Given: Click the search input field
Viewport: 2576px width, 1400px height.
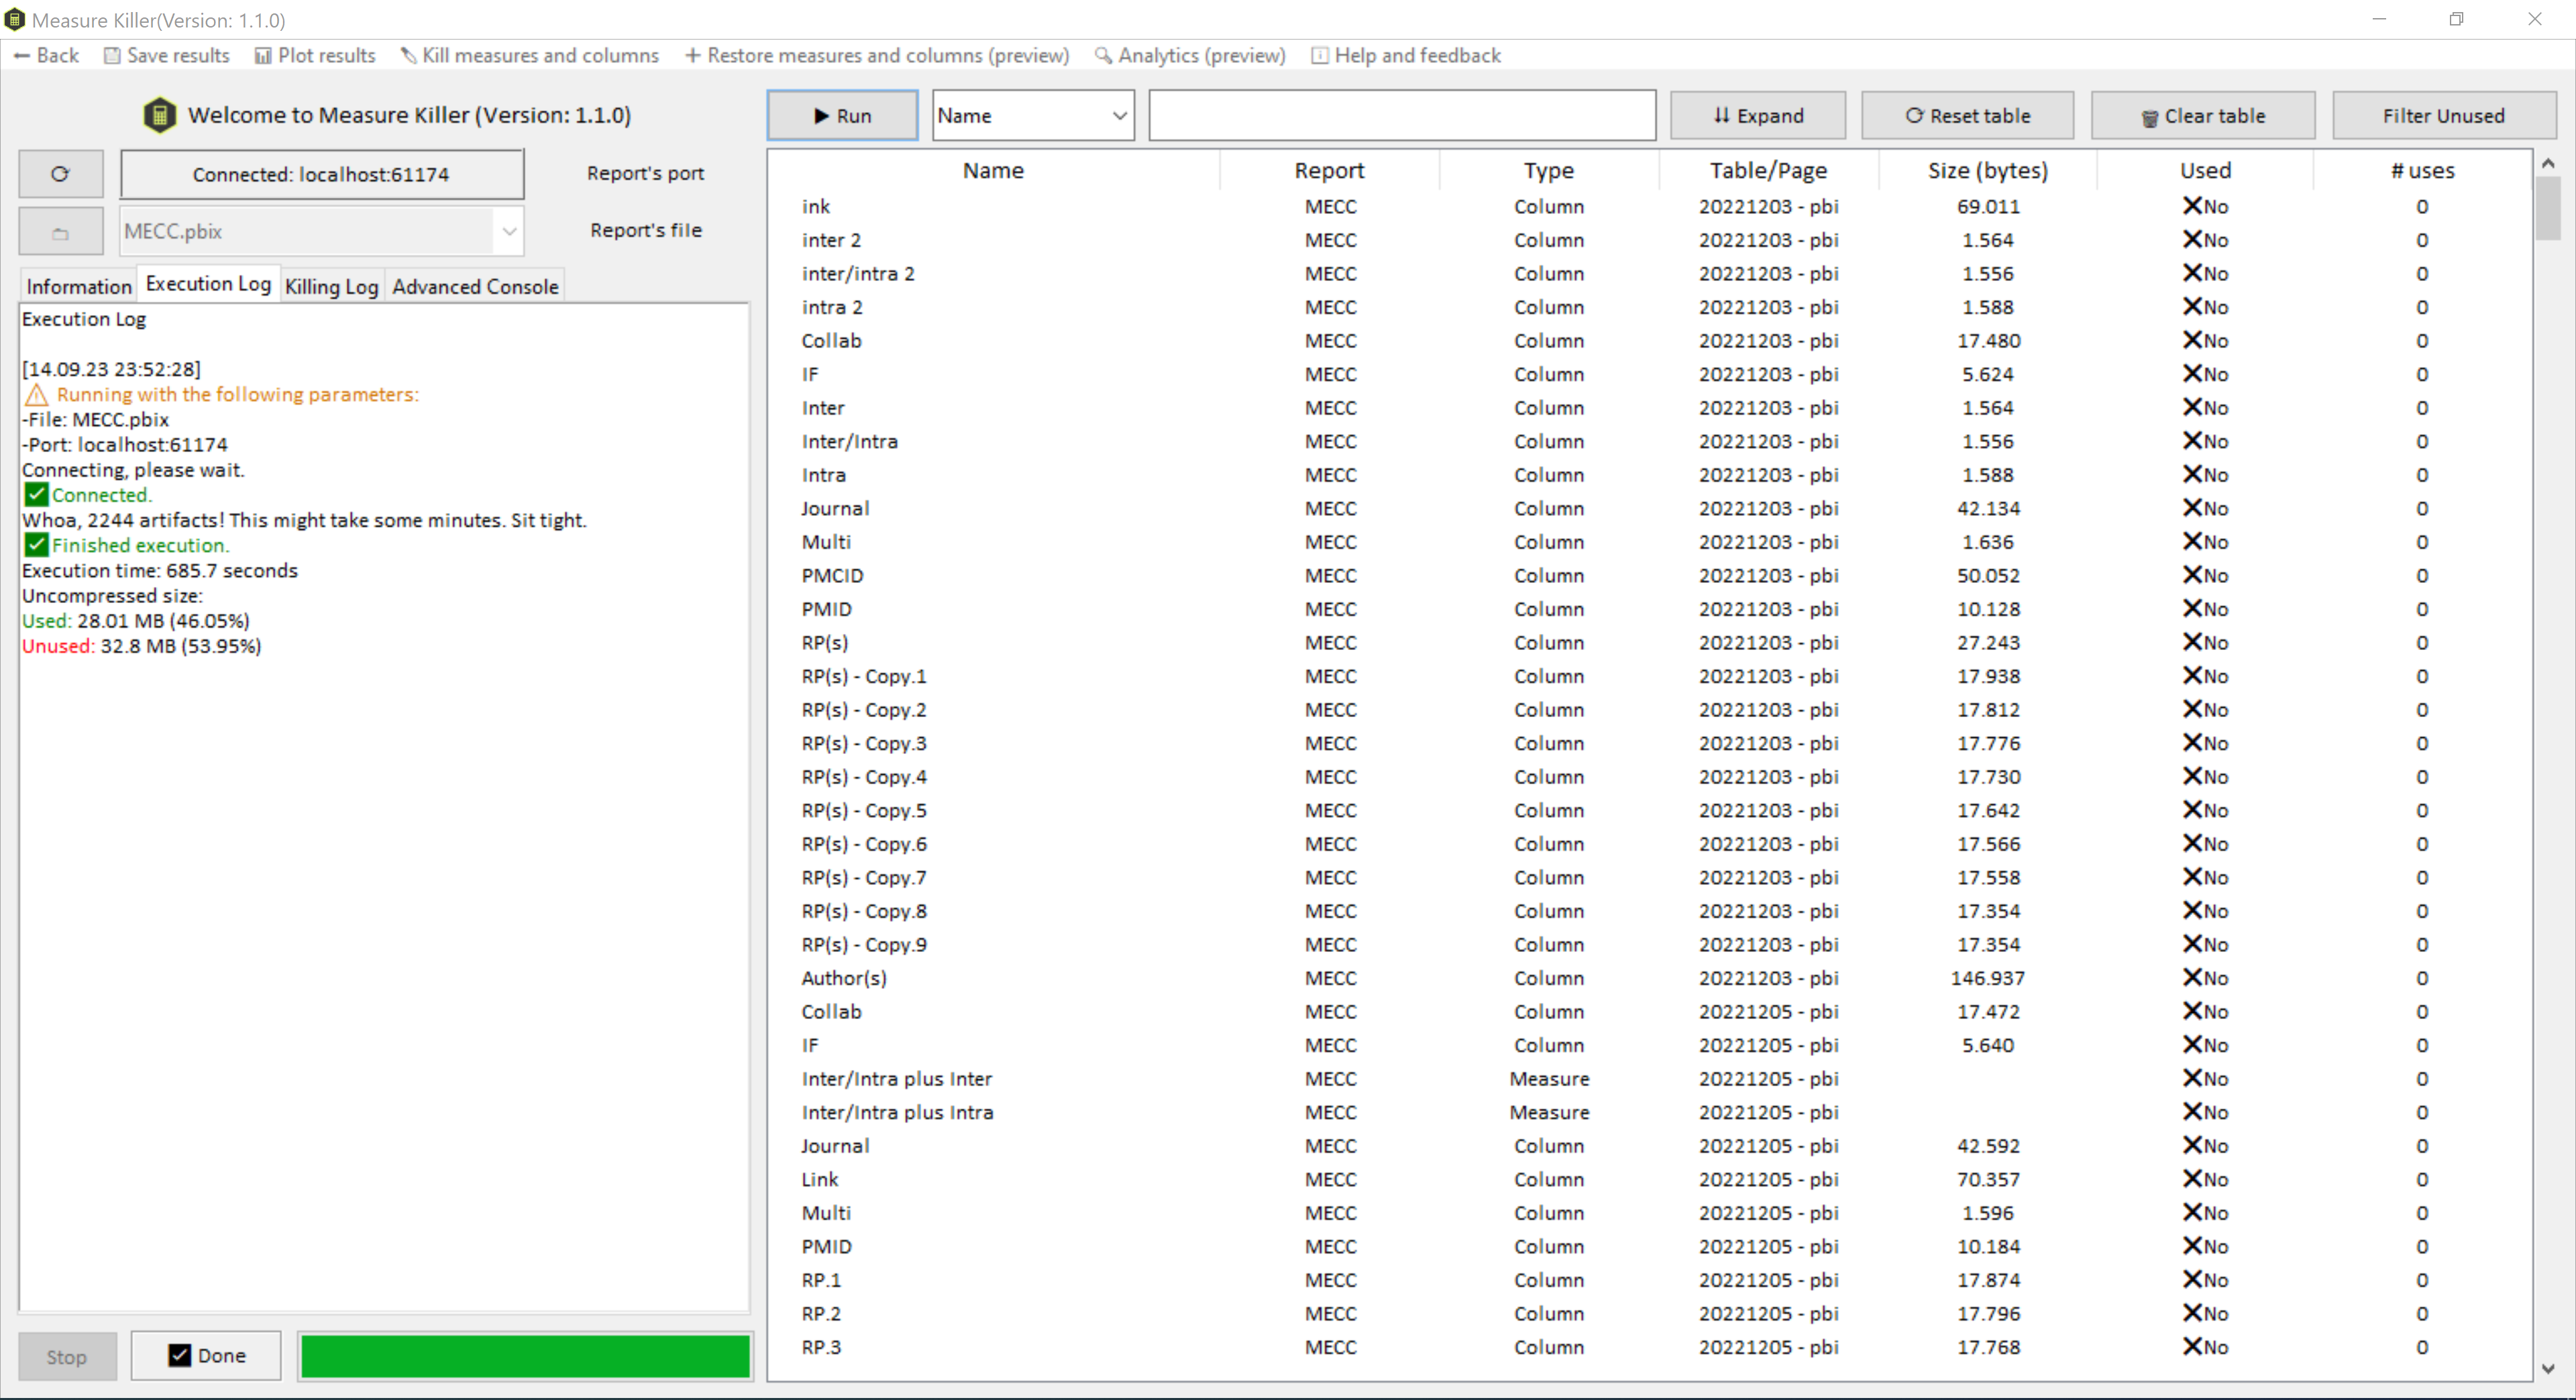Looking at the screenshot, I should click(x=1400, y=115).
